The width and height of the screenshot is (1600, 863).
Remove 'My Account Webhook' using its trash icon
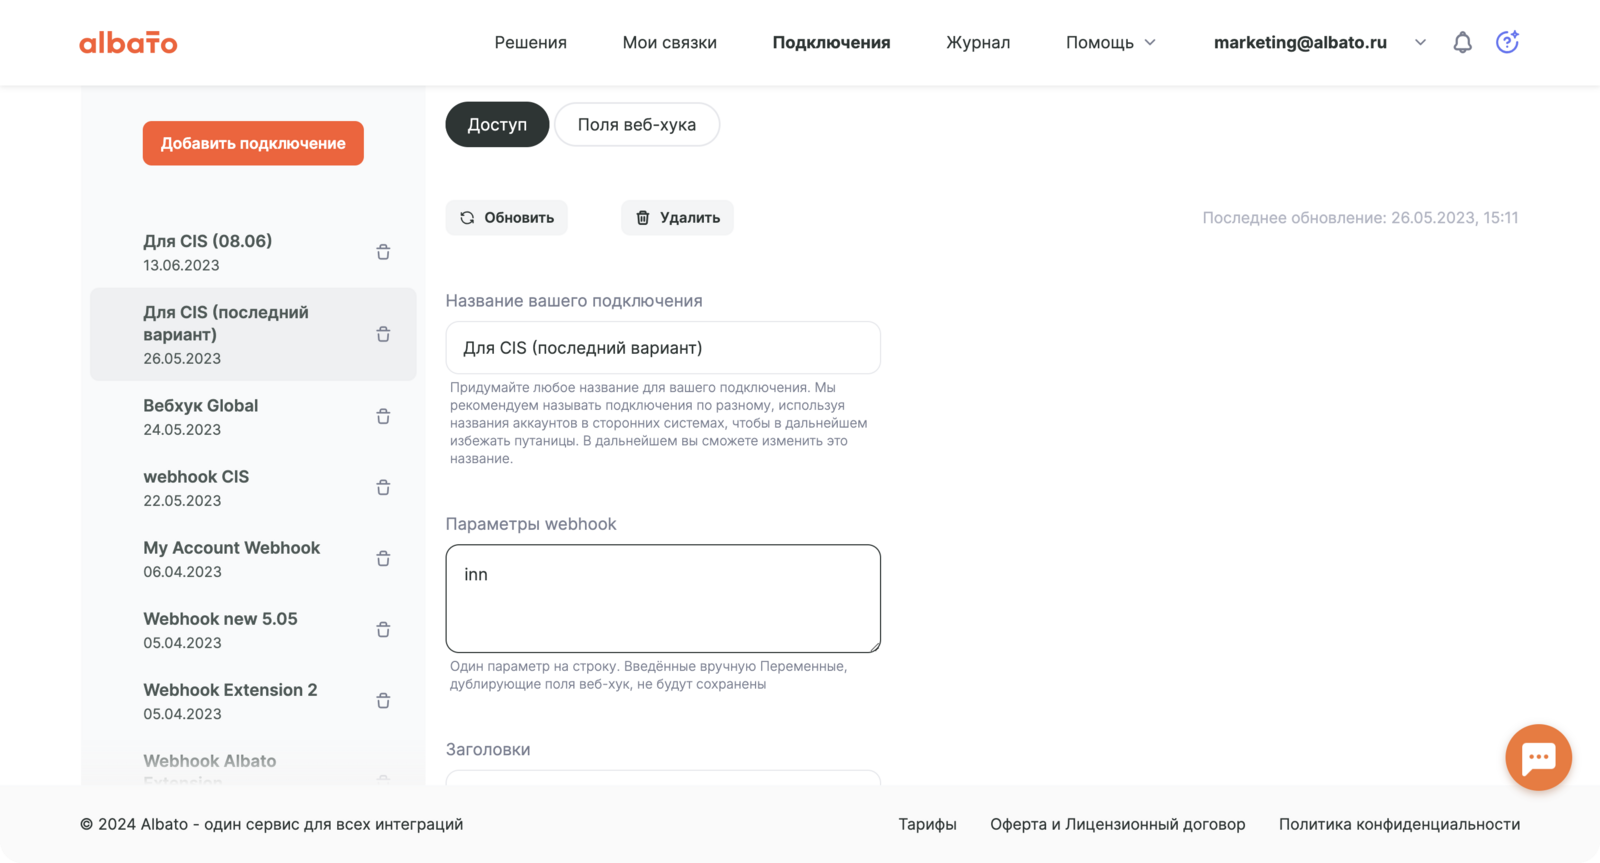click(383, 558)
